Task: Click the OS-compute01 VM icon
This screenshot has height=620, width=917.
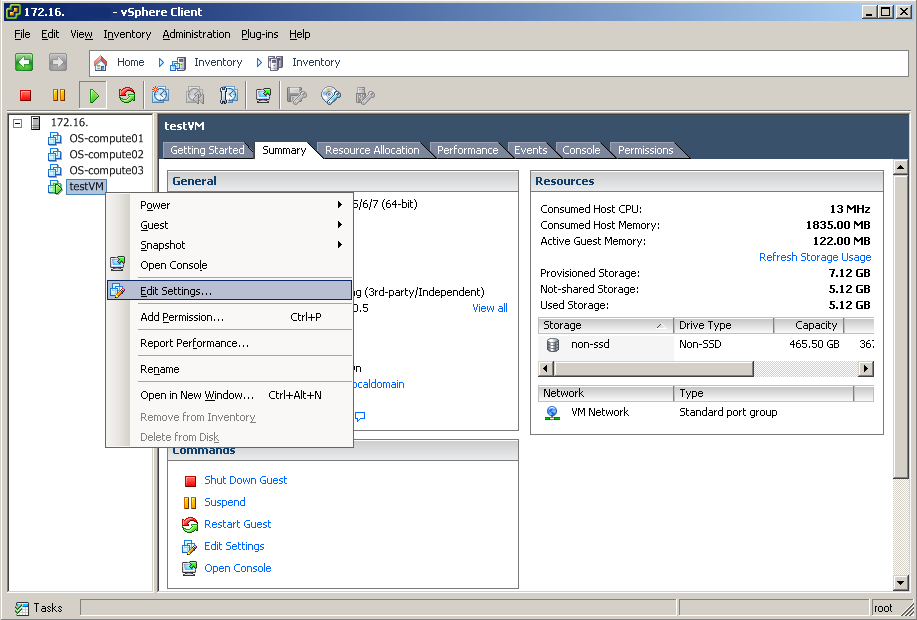Action: pyautogui.click(x=54, y=139)
